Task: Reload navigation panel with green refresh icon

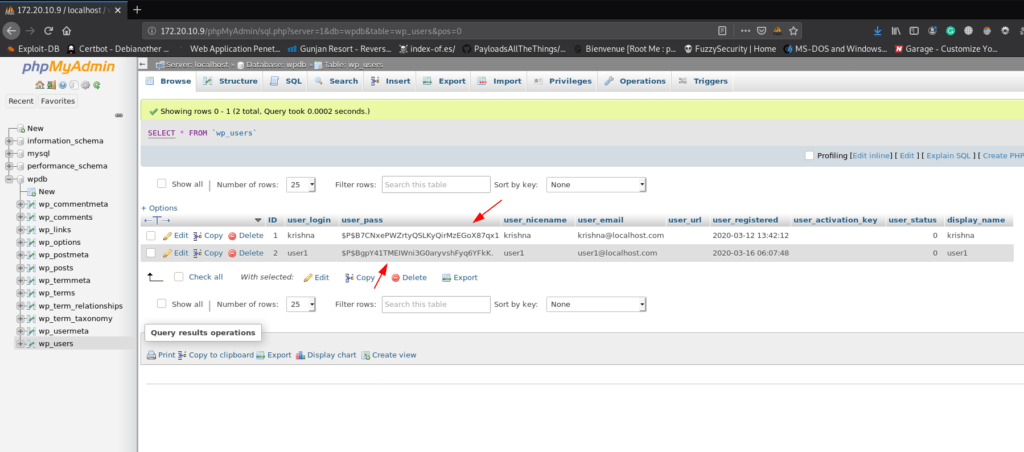Action: pyautogui.click(x=97, y=85)
